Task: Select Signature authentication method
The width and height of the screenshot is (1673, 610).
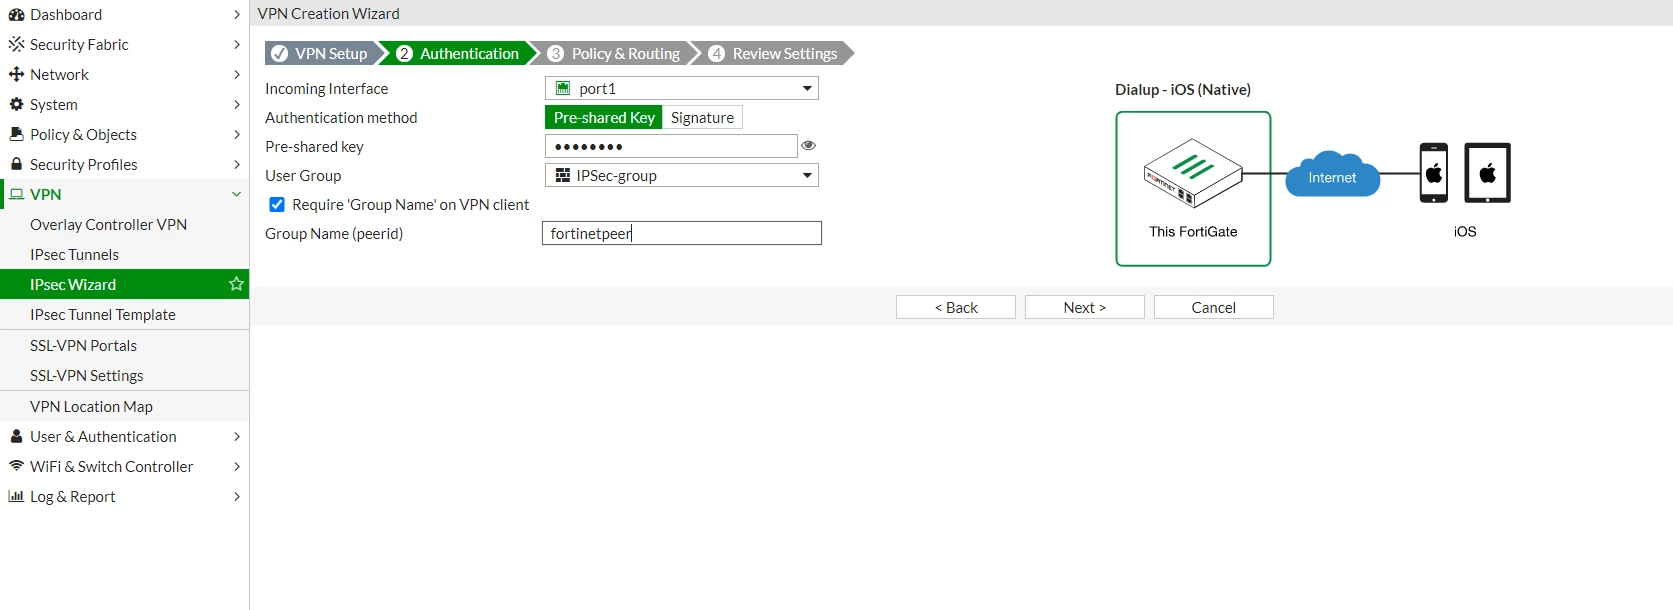Action: point(702,117)
